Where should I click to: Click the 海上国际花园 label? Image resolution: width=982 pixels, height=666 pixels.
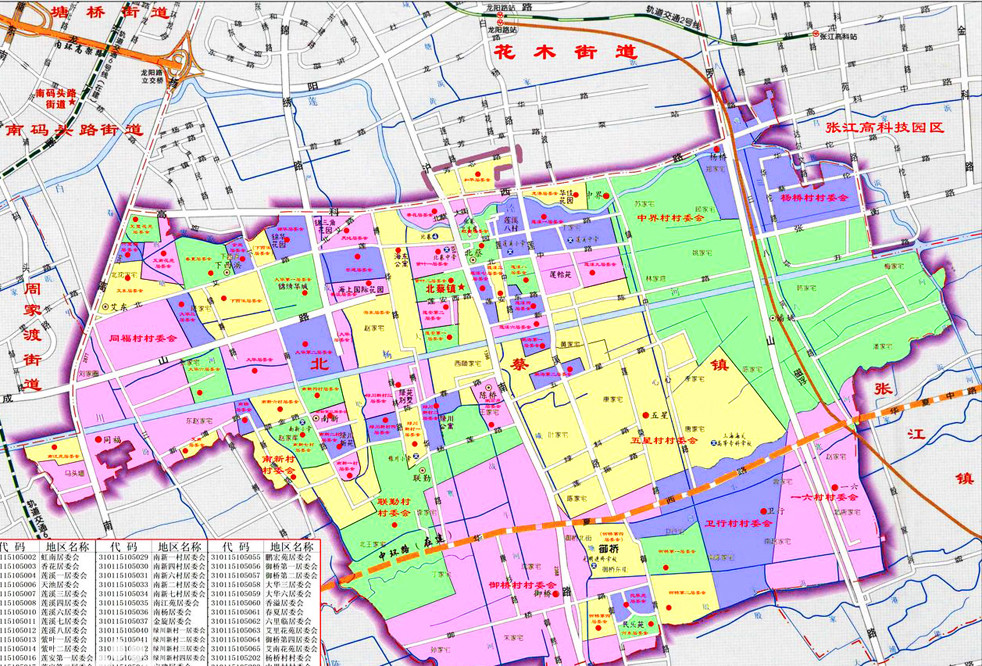tap(362, 290)
